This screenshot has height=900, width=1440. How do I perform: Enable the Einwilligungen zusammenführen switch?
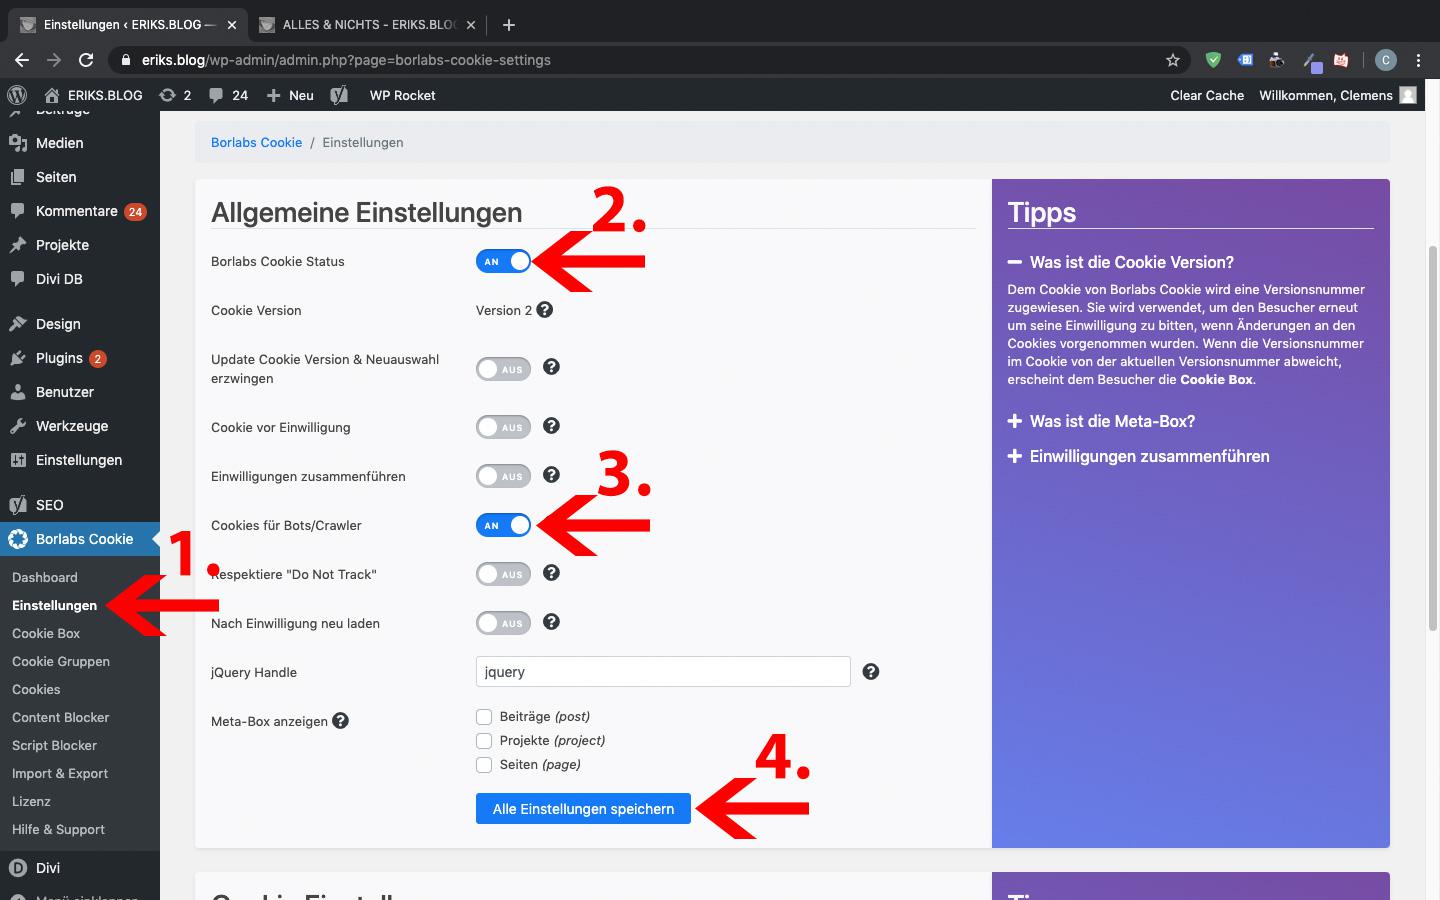coord(503,476)
